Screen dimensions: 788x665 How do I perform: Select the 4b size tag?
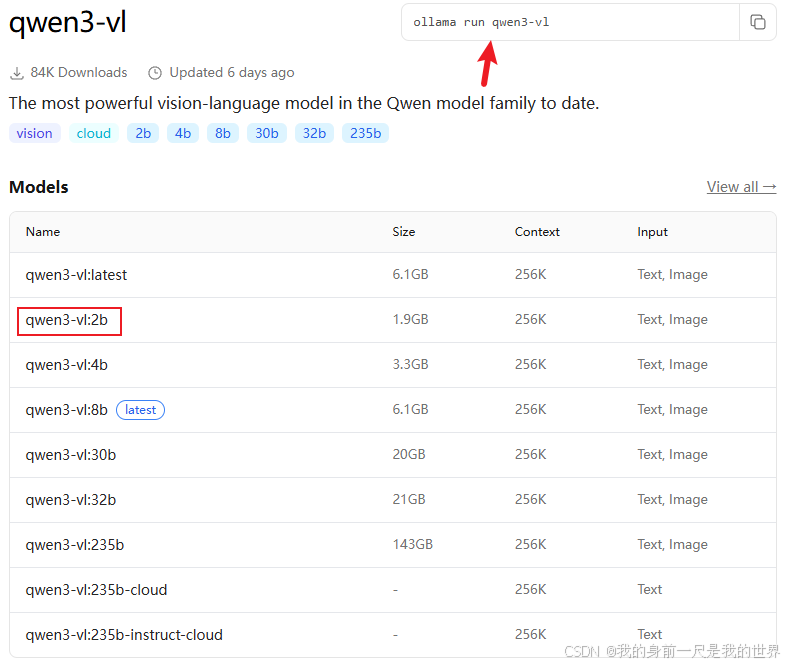tap(183, 133)
